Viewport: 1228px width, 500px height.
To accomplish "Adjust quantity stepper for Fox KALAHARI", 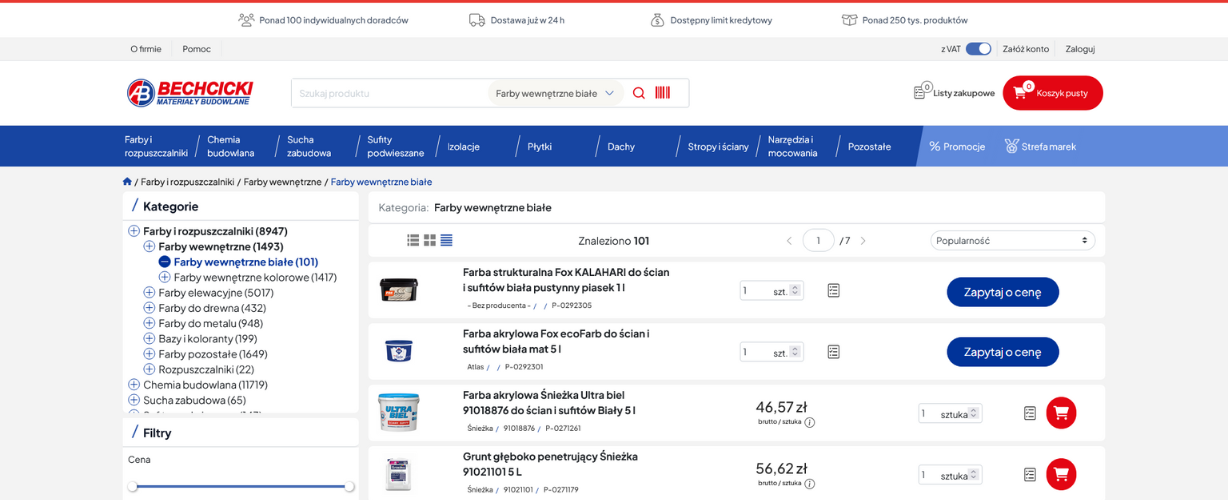I will [x=795, y=290].
